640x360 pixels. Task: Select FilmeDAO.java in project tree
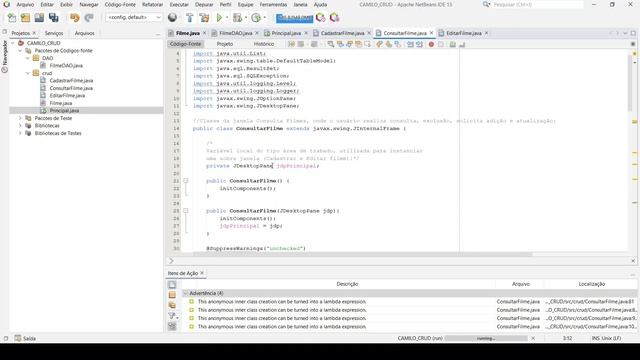[x=66, y=65]
